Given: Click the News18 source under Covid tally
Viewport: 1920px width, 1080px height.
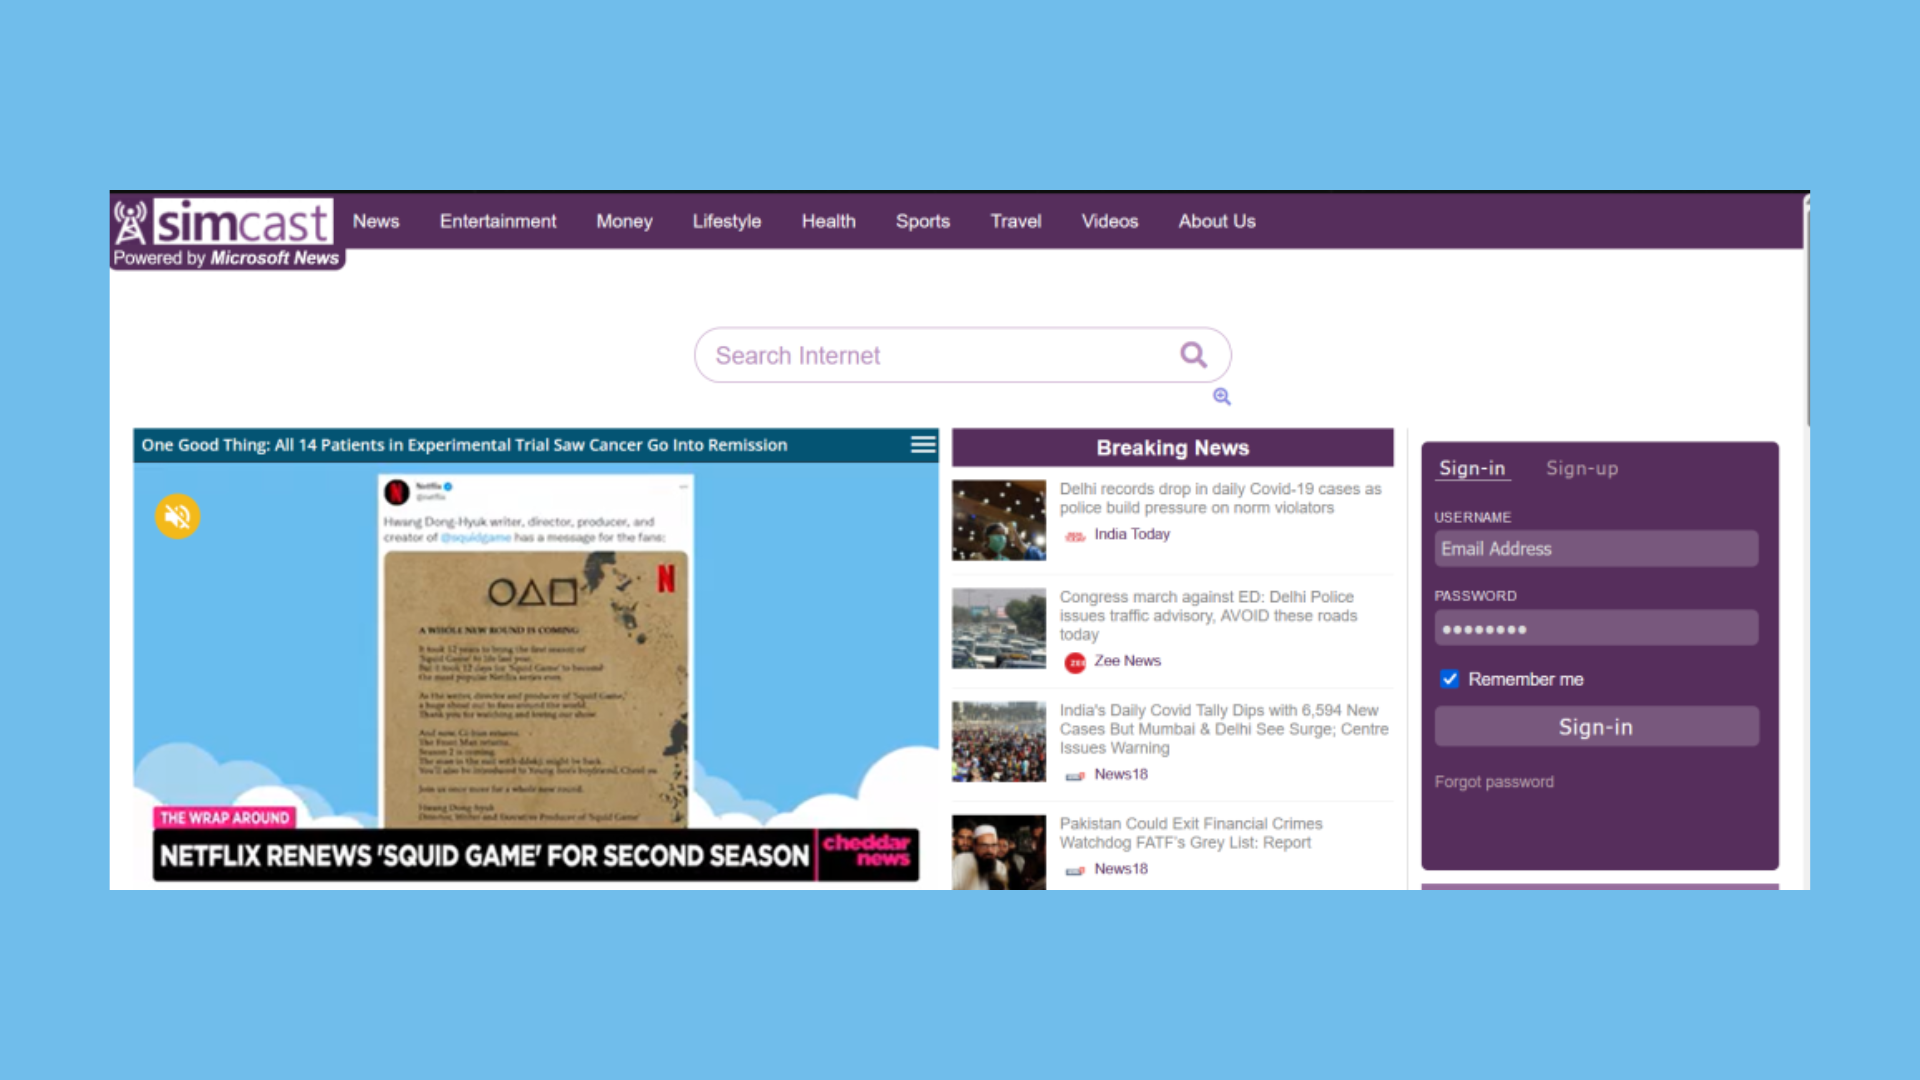Looking at the screenshot, I should (1121, 774).
